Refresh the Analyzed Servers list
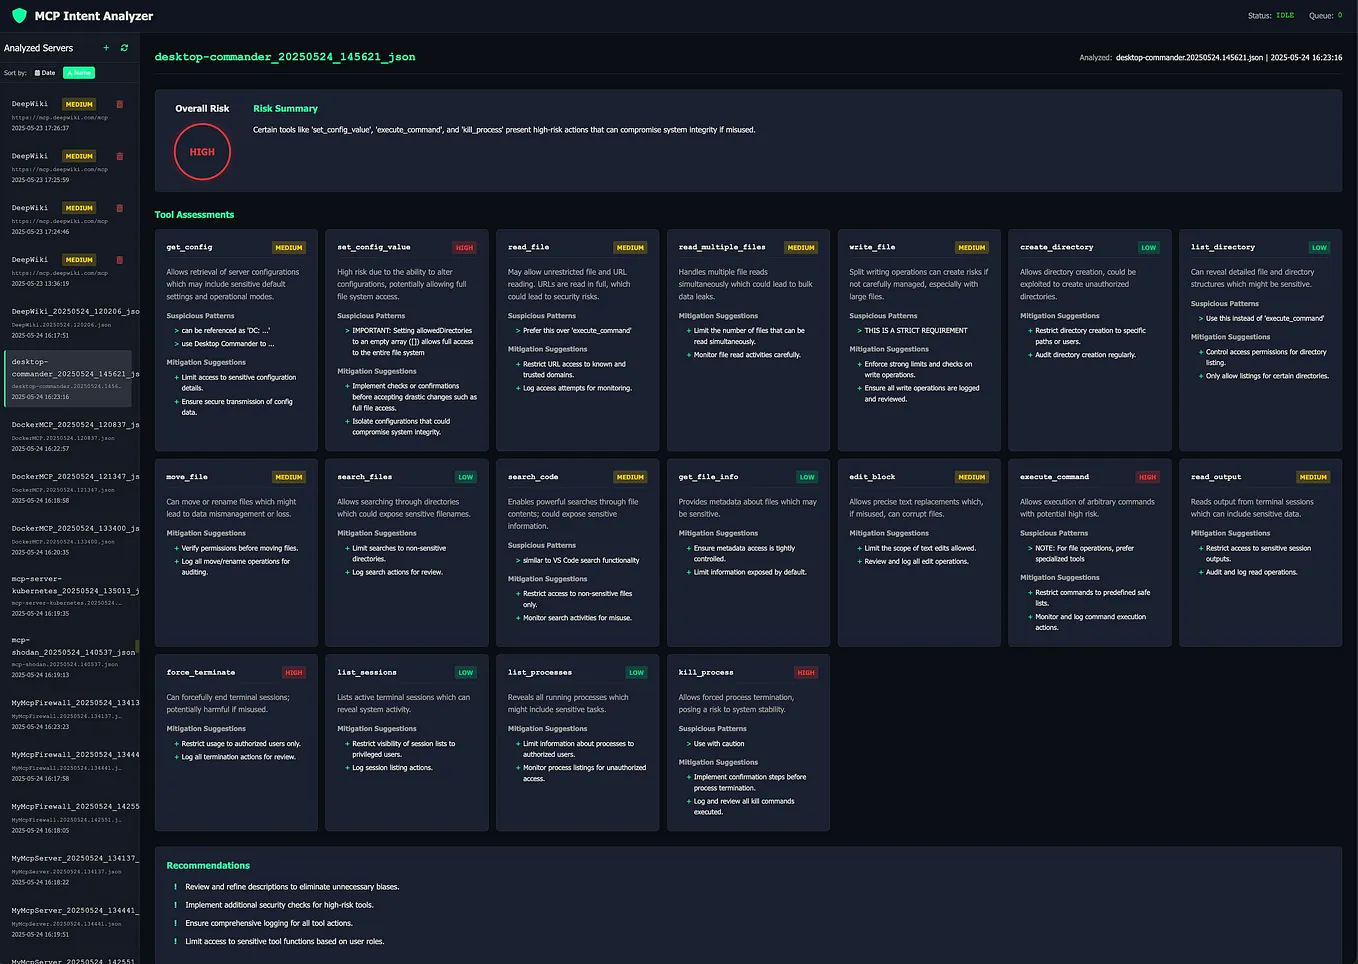 123,47
